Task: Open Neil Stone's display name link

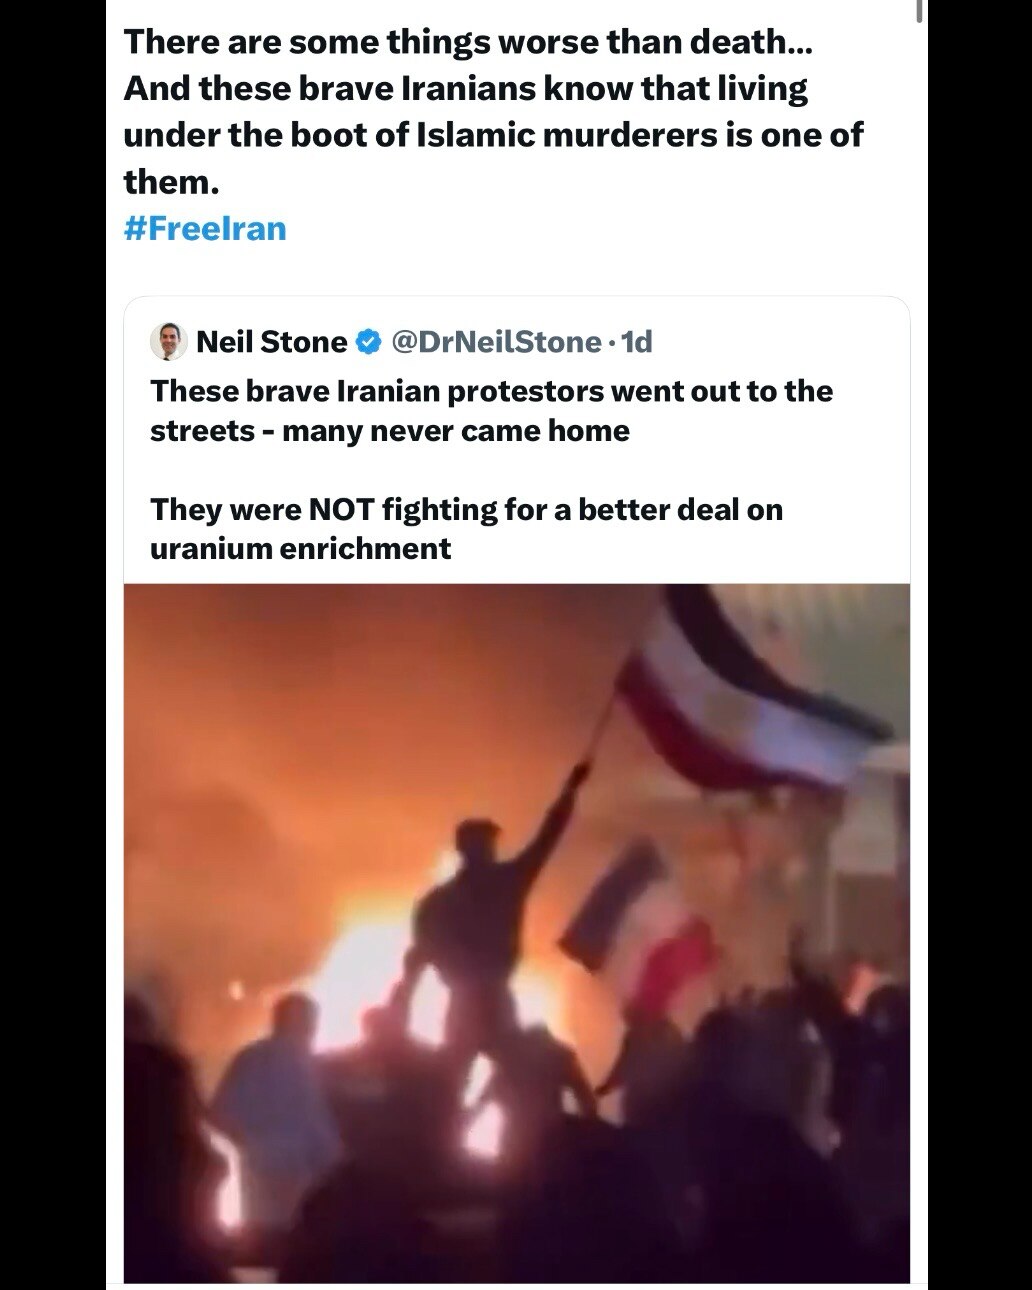Action: 272,342
